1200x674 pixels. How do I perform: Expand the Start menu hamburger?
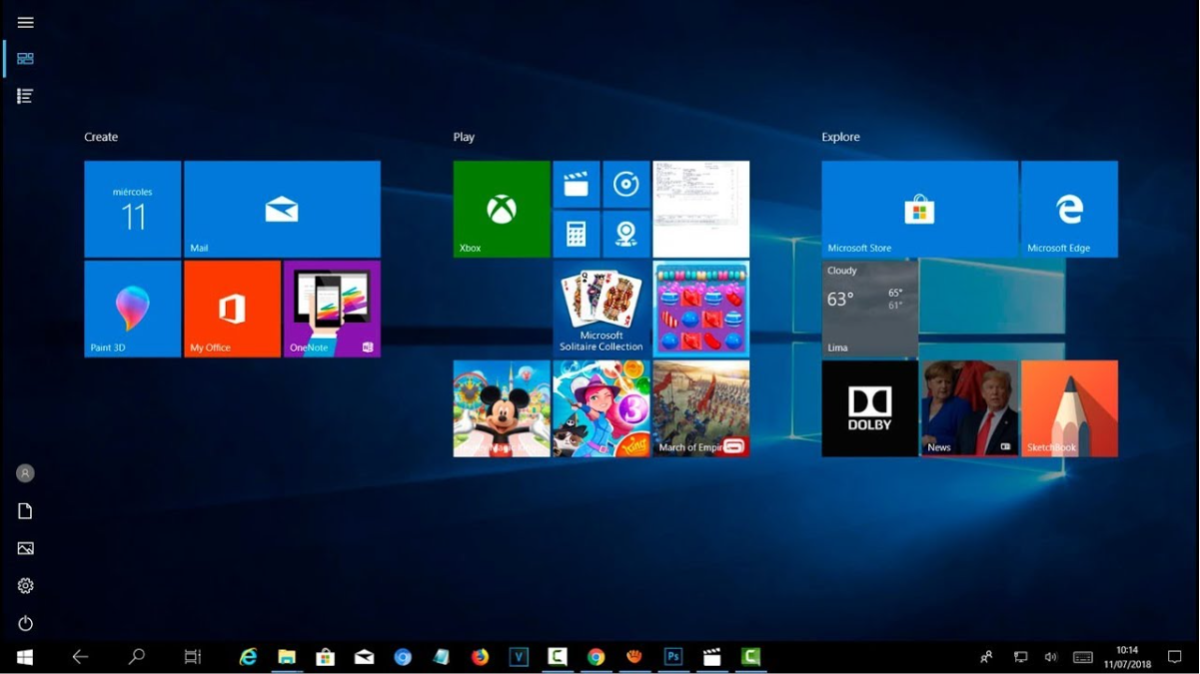24,22
